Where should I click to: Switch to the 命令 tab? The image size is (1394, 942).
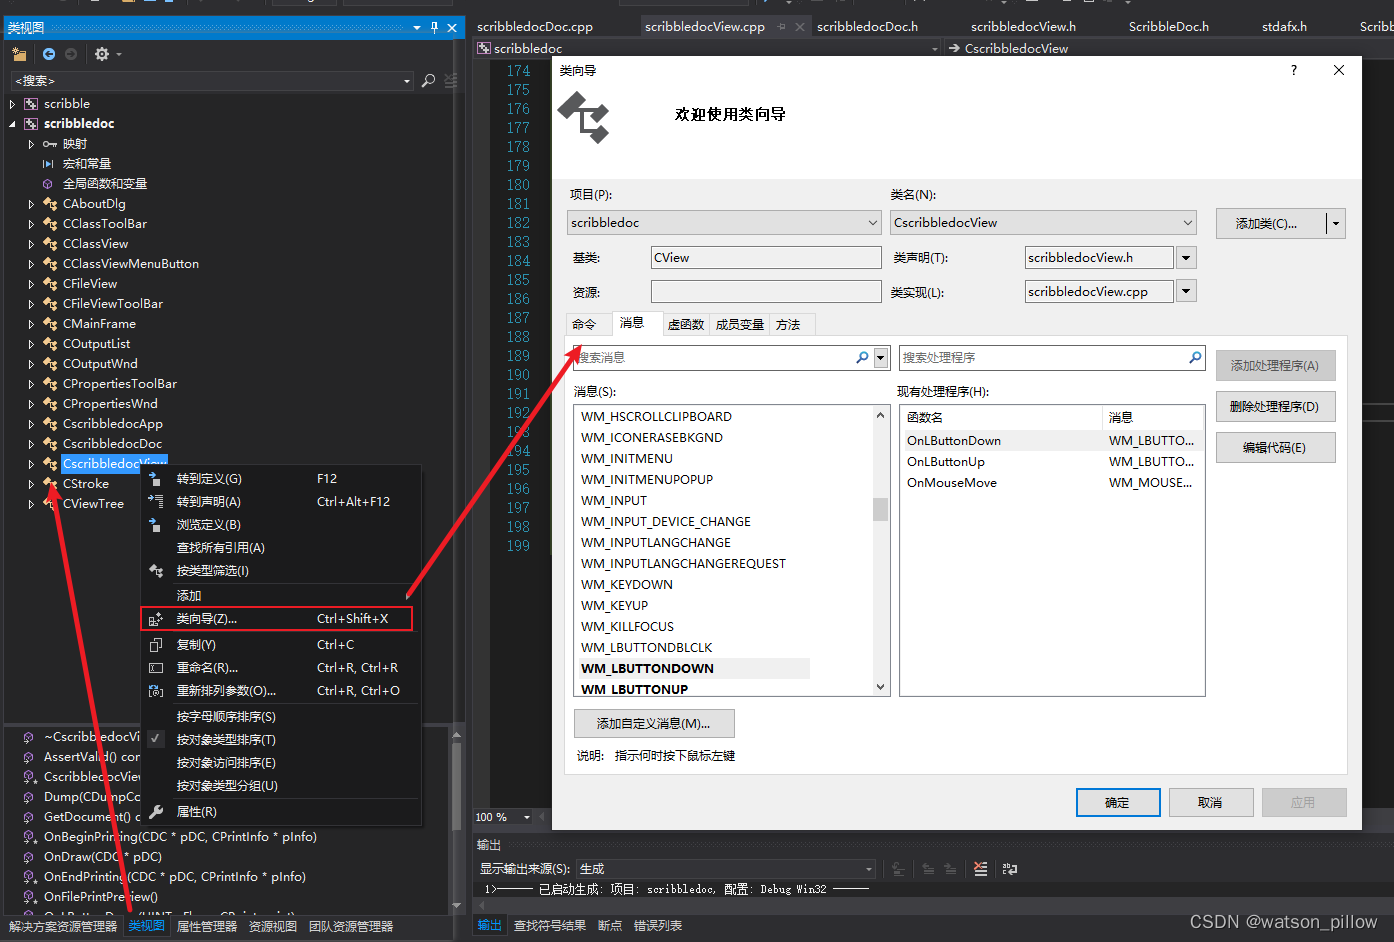[584, 324]
